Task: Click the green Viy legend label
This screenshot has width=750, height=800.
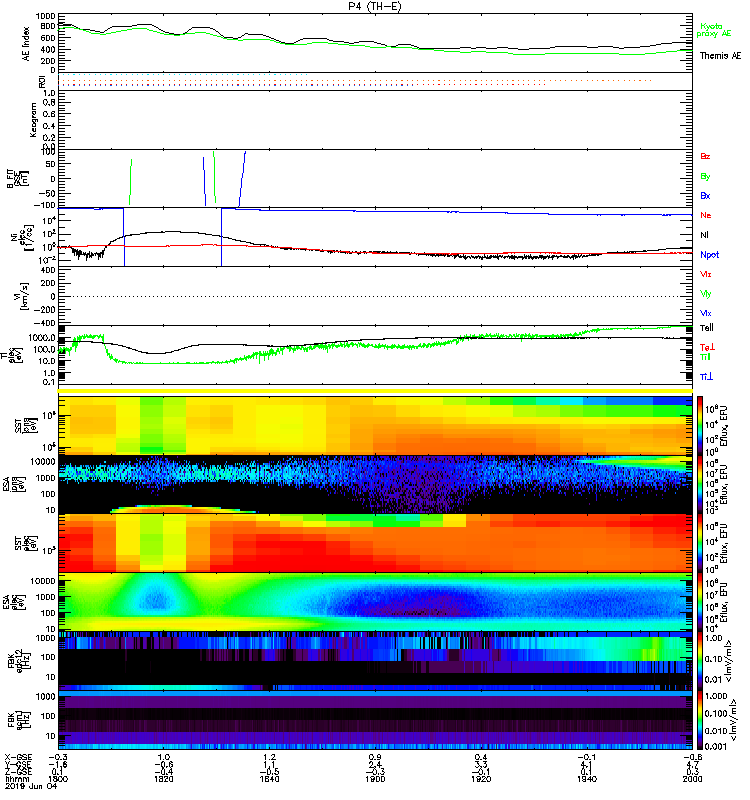Action: coord(706,294)
